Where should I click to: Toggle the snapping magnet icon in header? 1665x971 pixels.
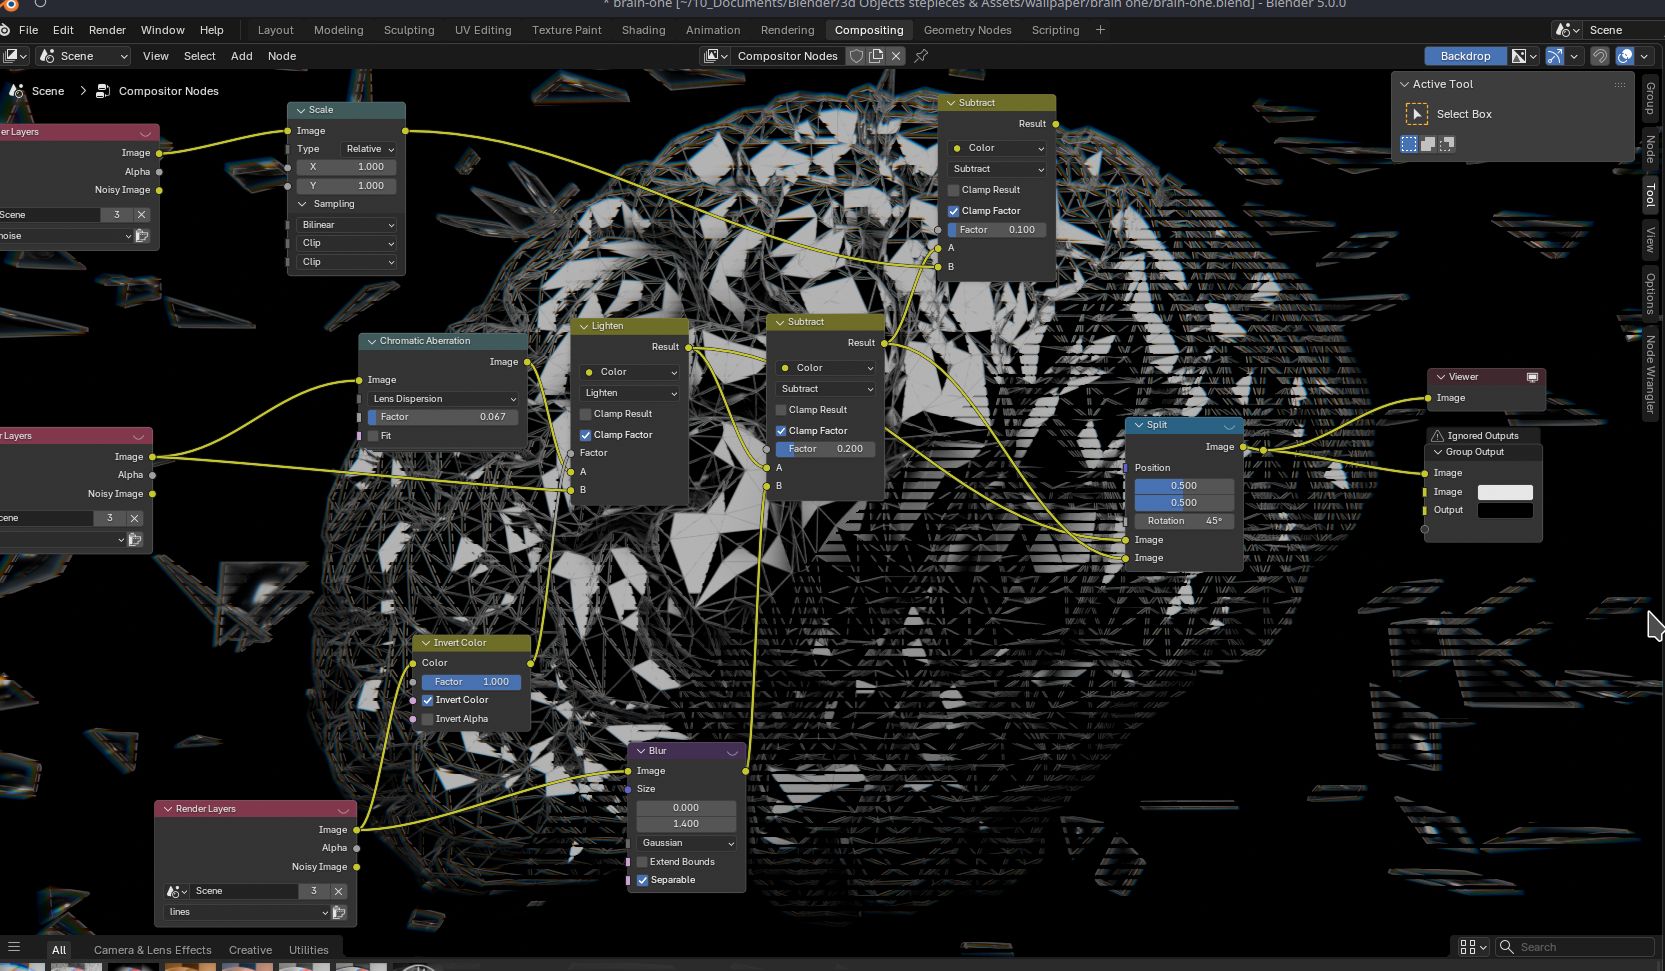pyautogui.click(x=1599, y=56)
